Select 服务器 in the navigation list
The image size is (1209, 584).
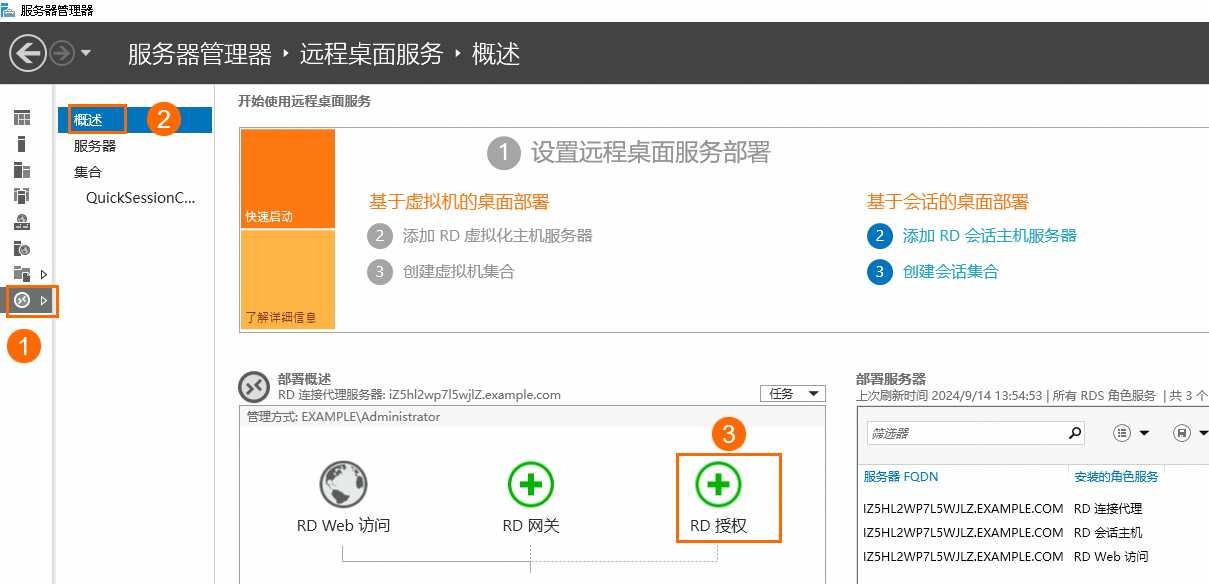(x=95, y=146)
